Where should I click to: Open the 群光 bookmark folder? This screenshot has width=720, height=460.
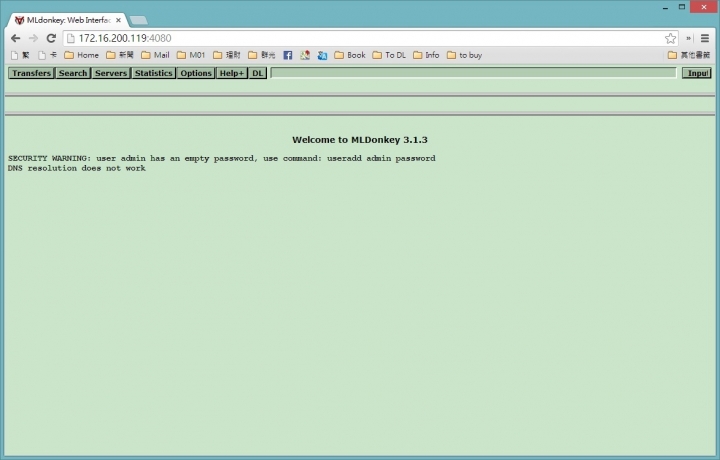tap(262, 55)
